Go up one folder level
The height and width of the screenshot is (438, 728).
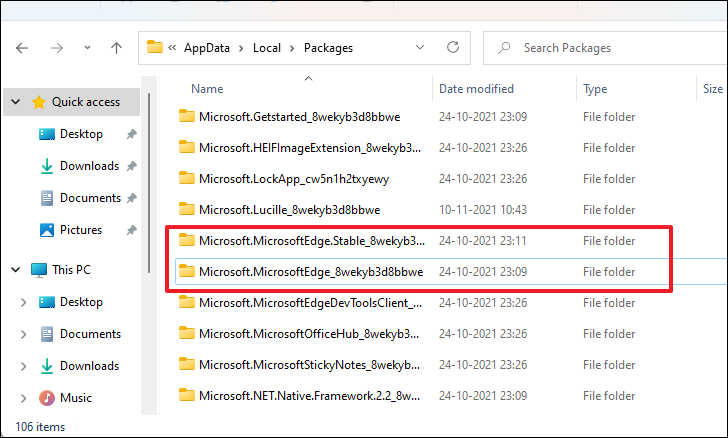click(117, 48)
